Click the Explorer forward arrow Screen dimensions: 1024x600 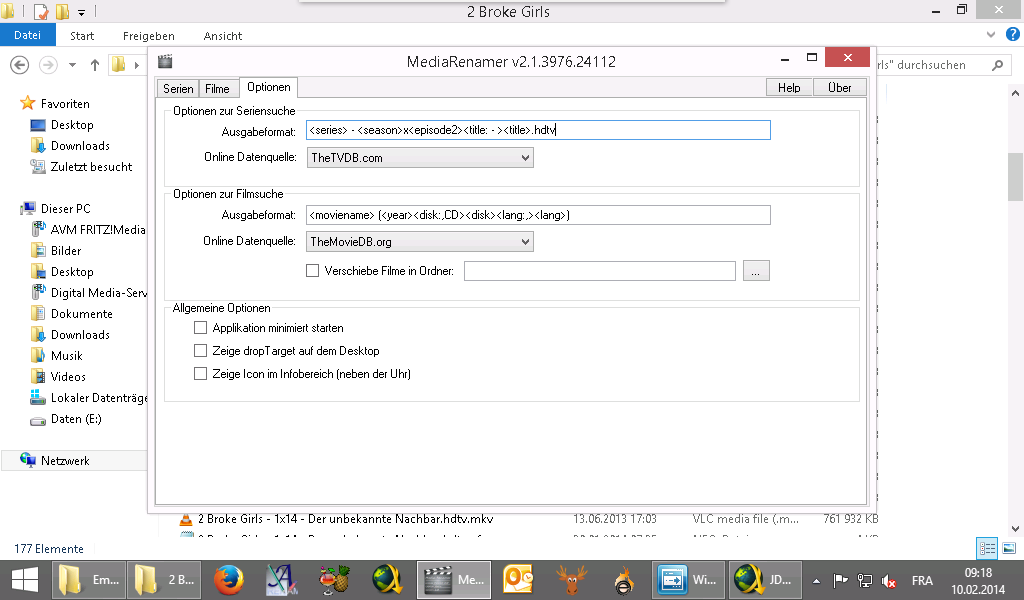[48, 65]
